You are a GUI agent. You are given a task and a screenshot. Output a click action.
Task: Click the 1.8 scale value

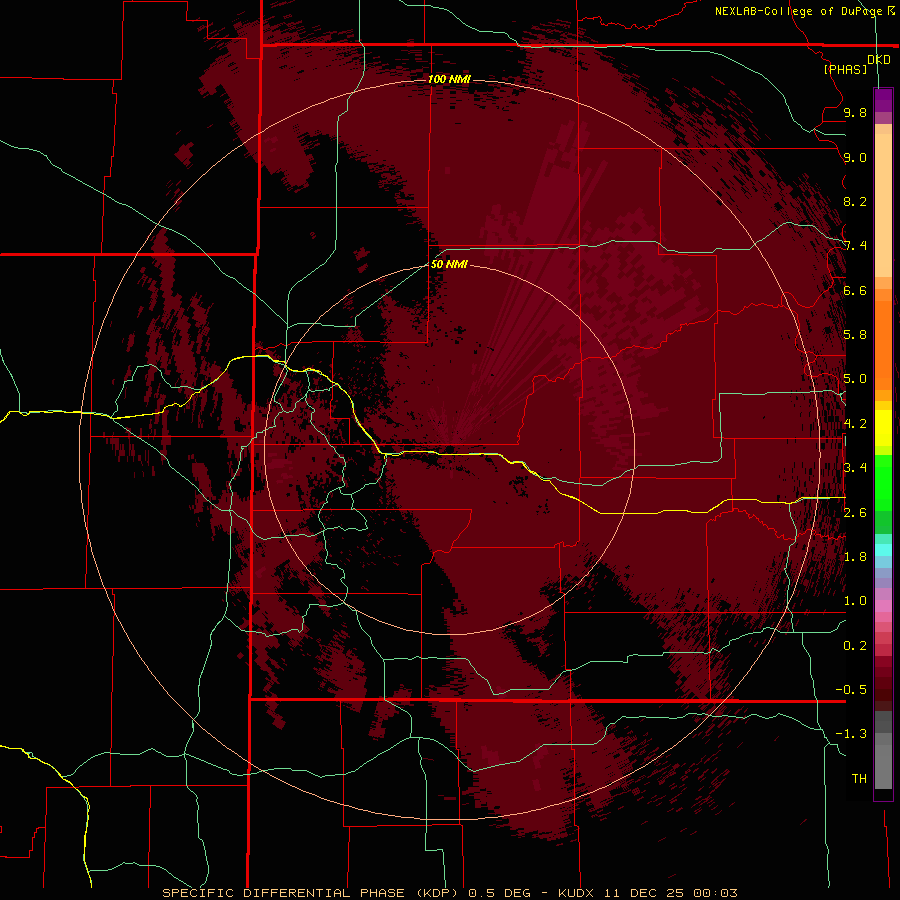point(855,557)
